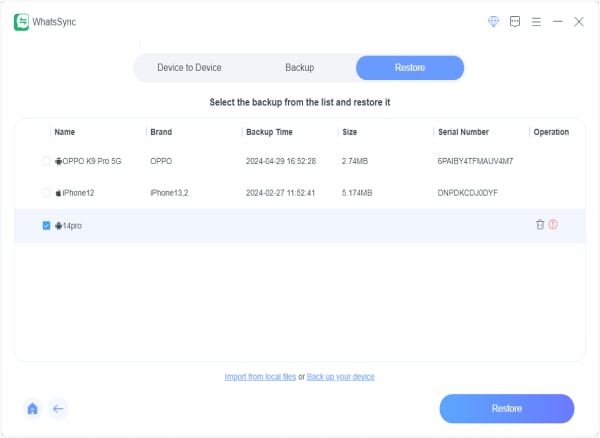Click serial number 6PAIBY4TFMAUV4M7

(475, 161)
